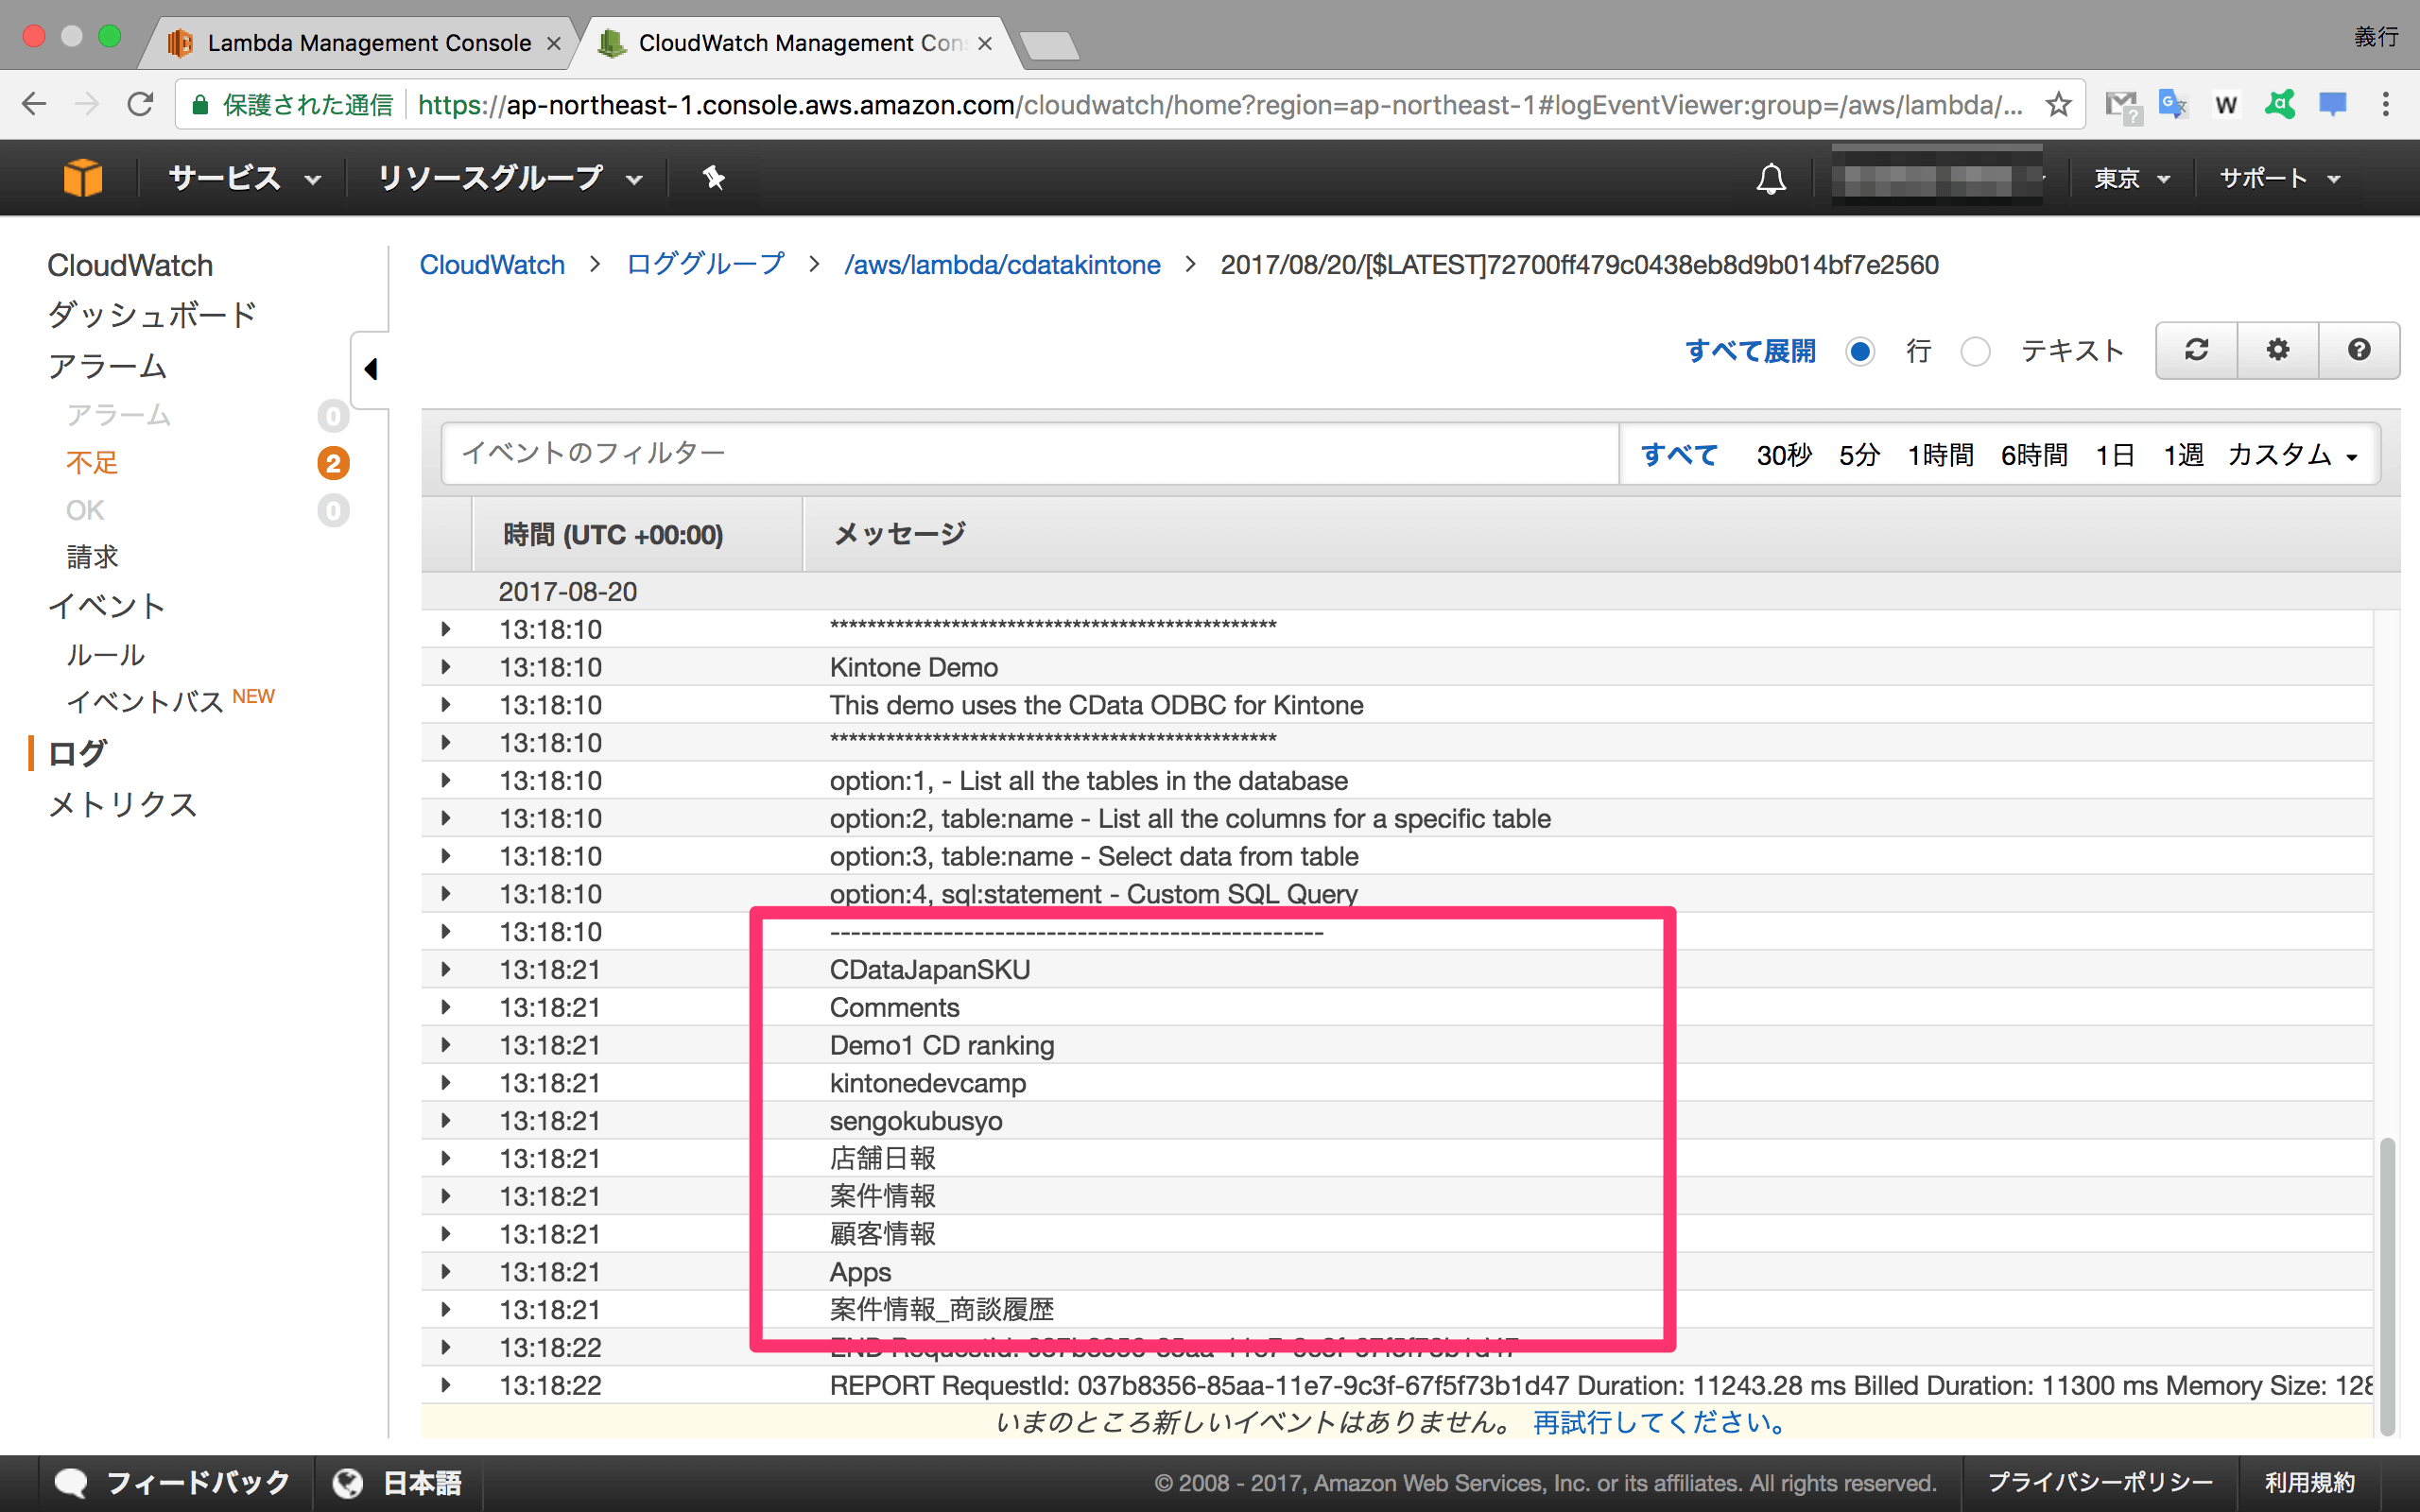Click the help question mark icon
The image size is (2420, 1512).
[x=2358, y=350]
